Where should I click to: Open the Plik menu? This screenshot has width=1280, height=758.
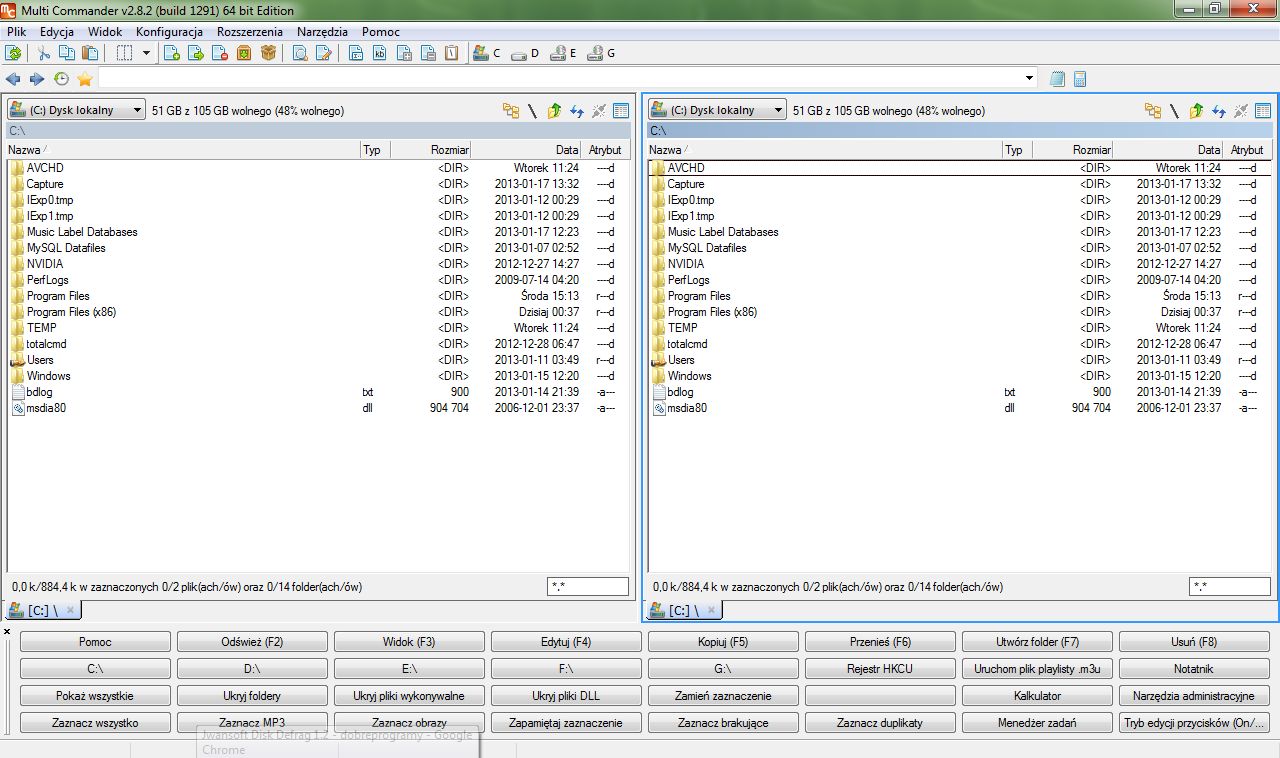point(16,32)
